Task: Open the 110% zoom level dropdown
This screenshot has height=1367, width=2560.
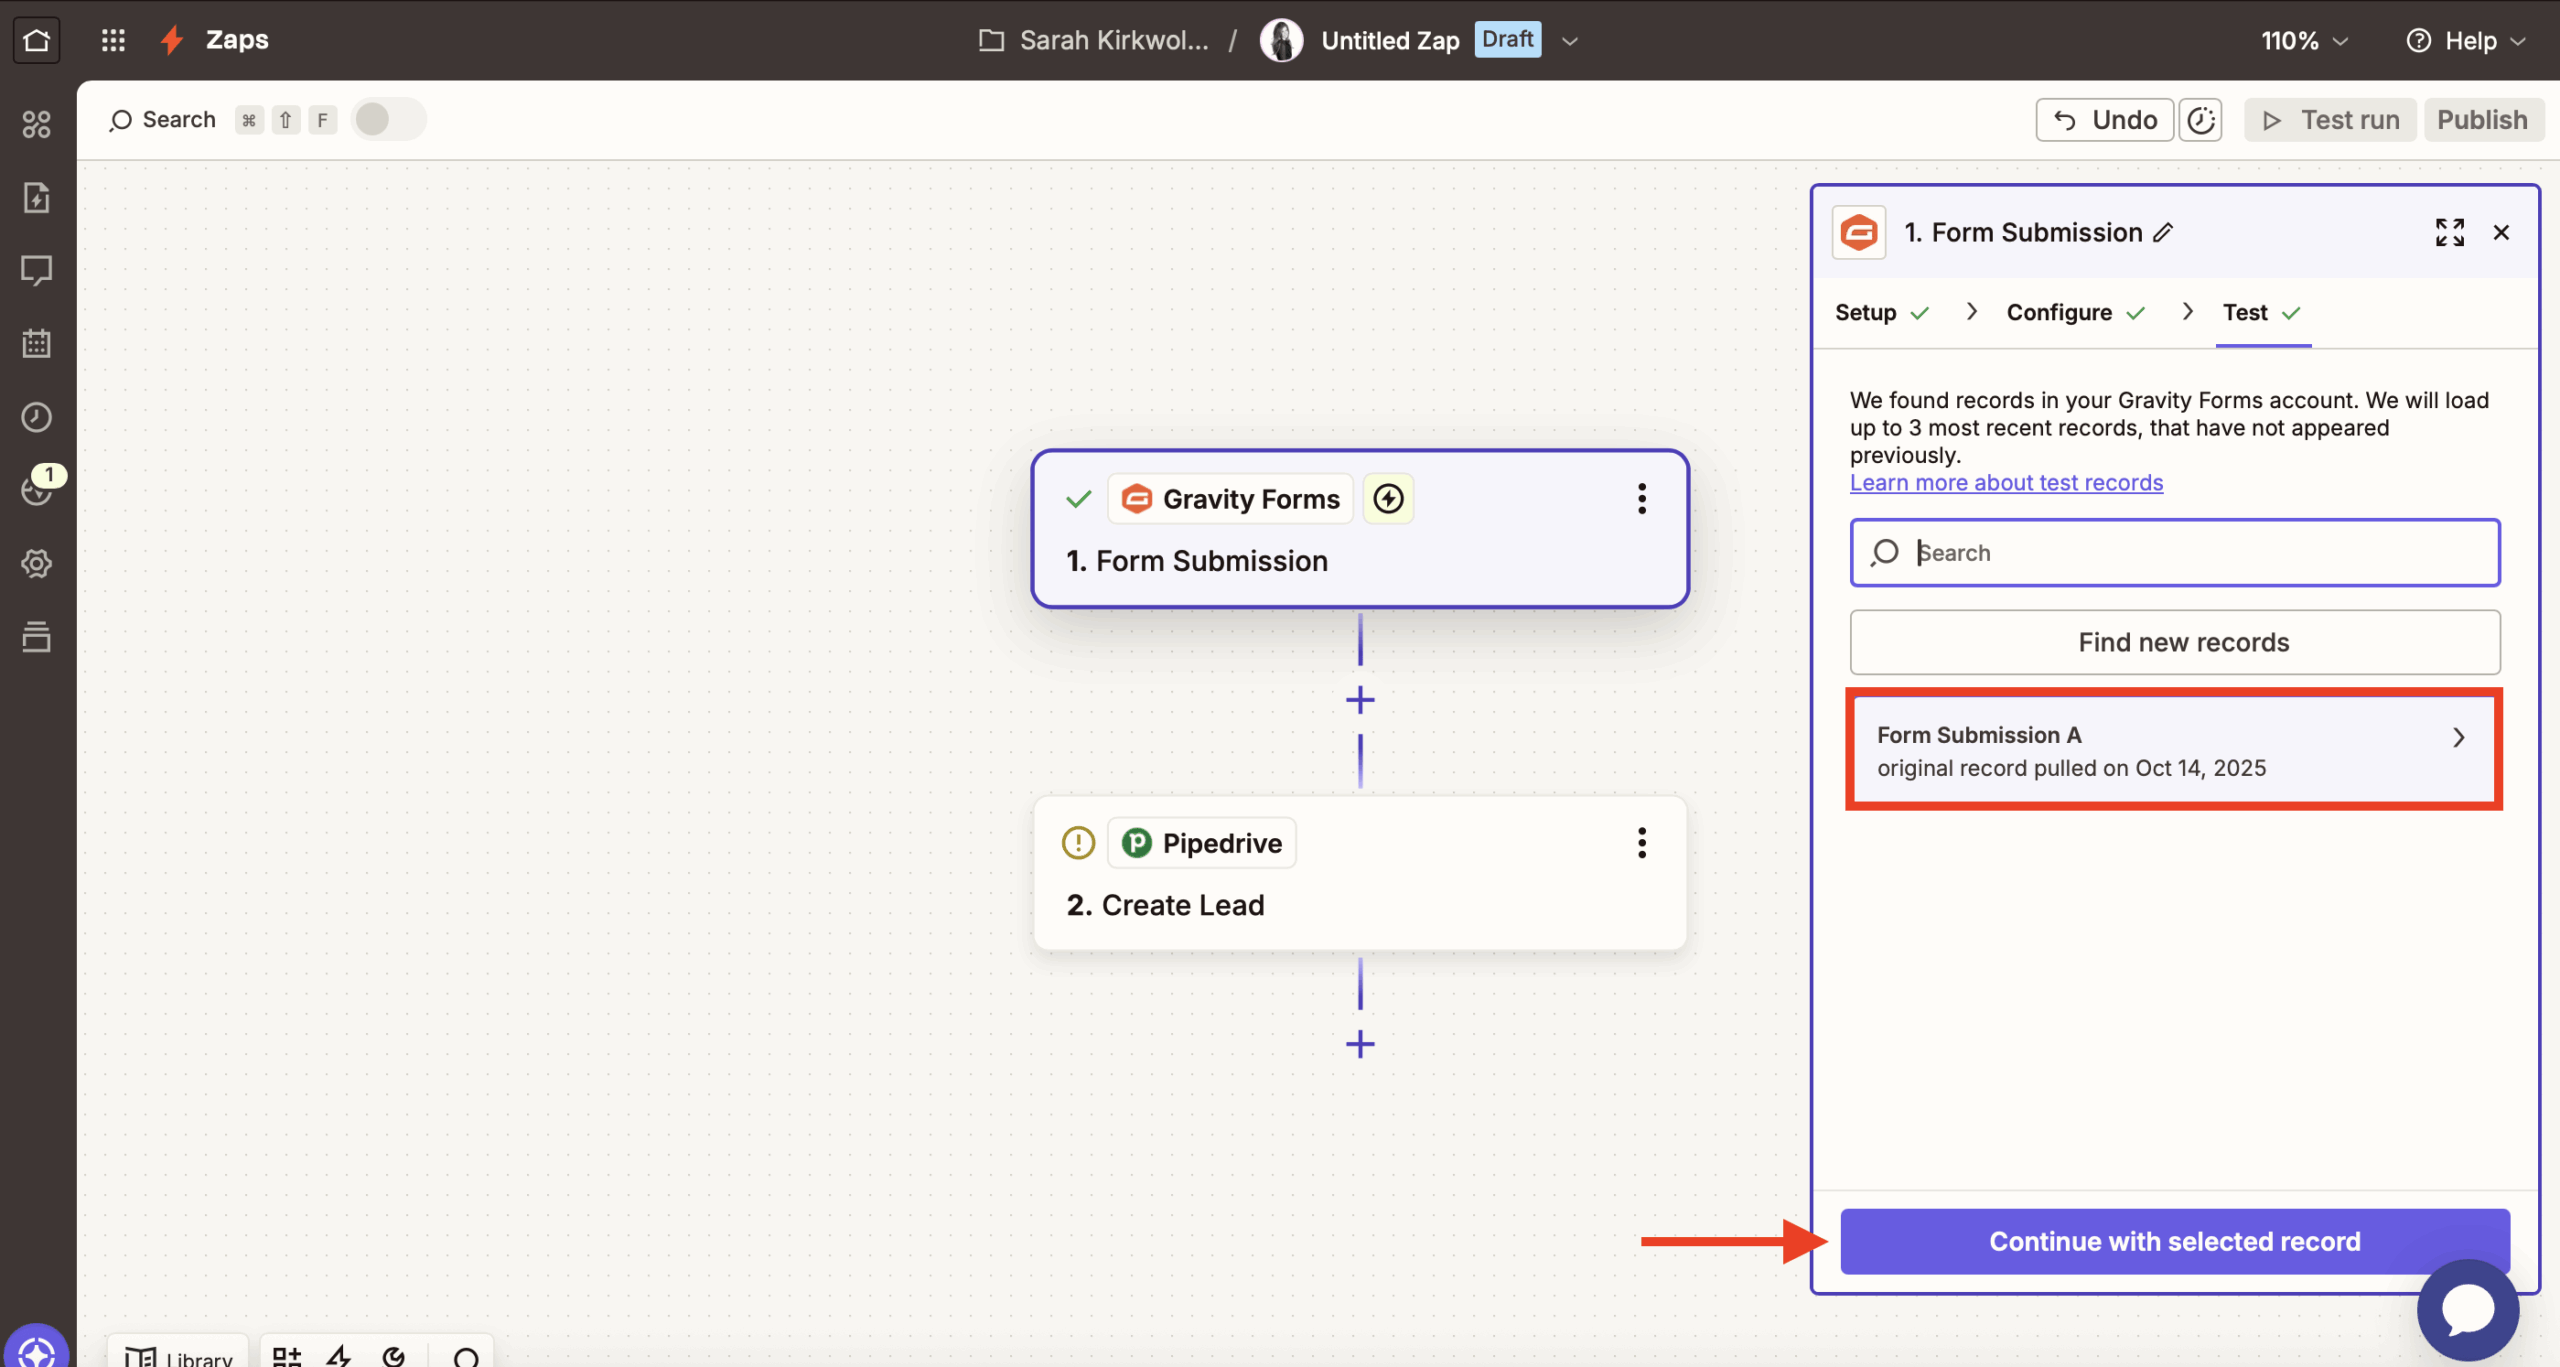Action: point(2304,41)
